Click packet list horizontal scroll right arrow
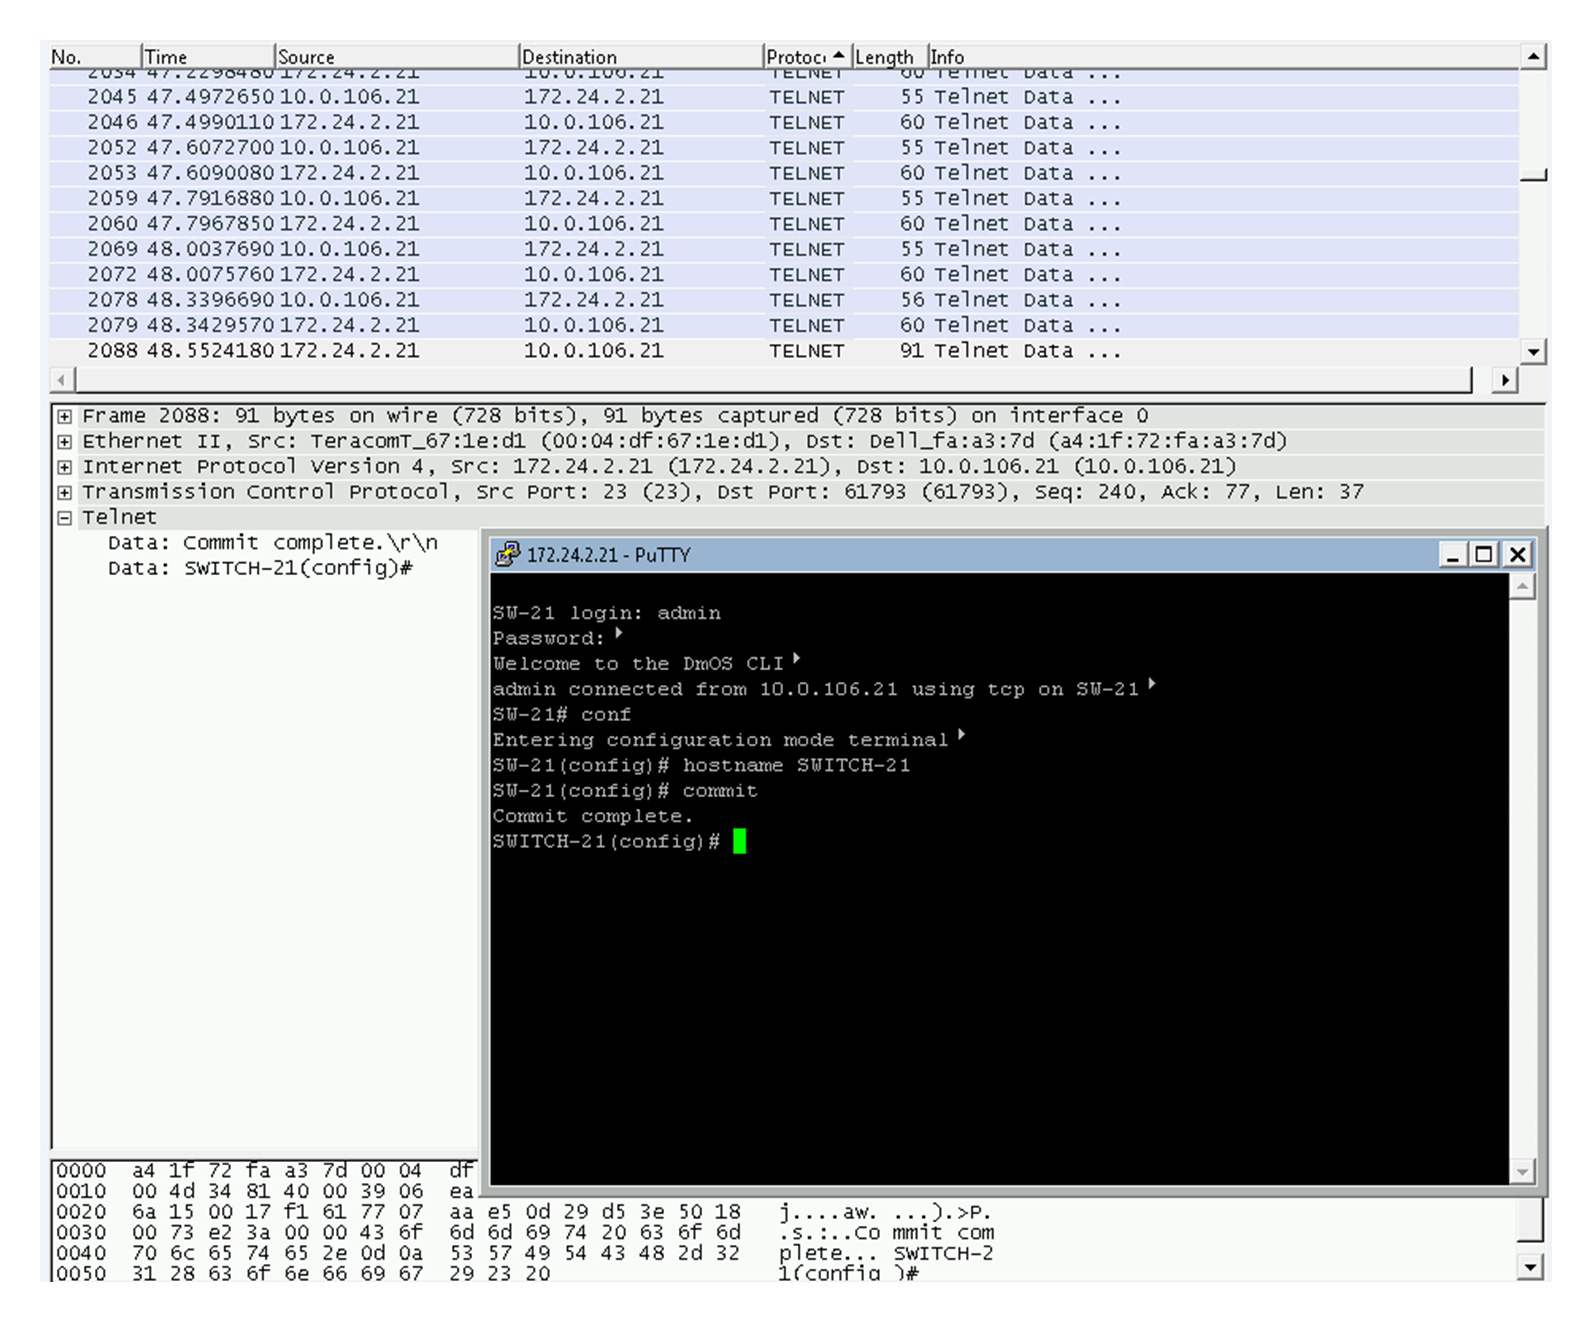Screen dimensions: 1592x1322 [1505, 380]
